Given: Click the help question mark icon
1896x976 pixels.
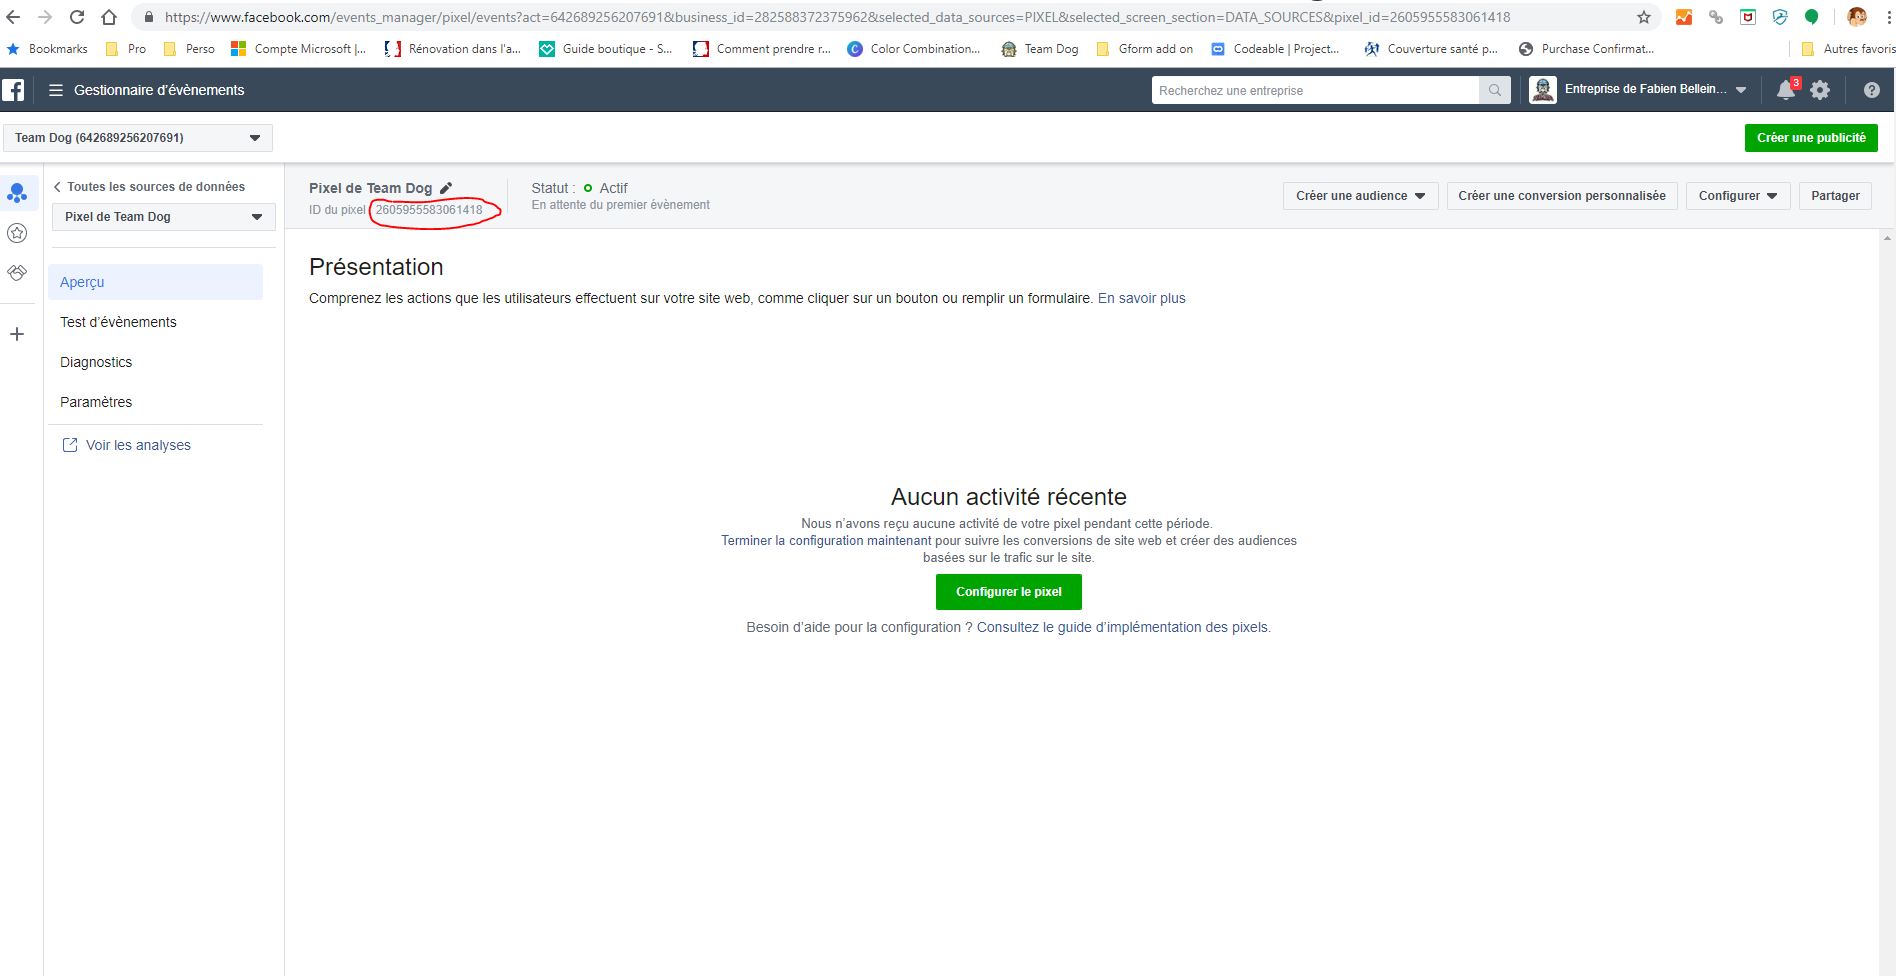Looking at the screenshot, I should (1871, 90).
